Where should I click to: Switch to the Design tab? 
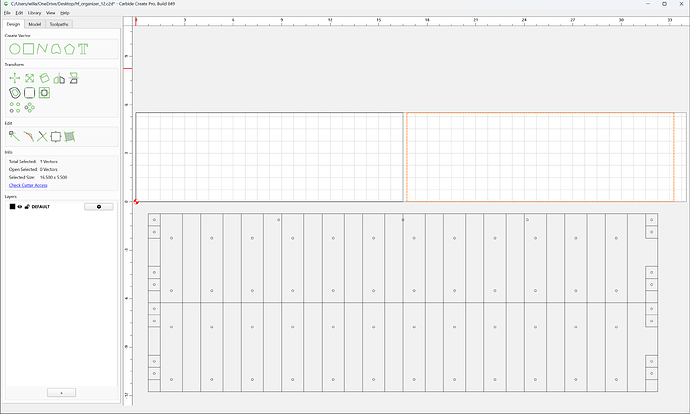click(13, 24)
